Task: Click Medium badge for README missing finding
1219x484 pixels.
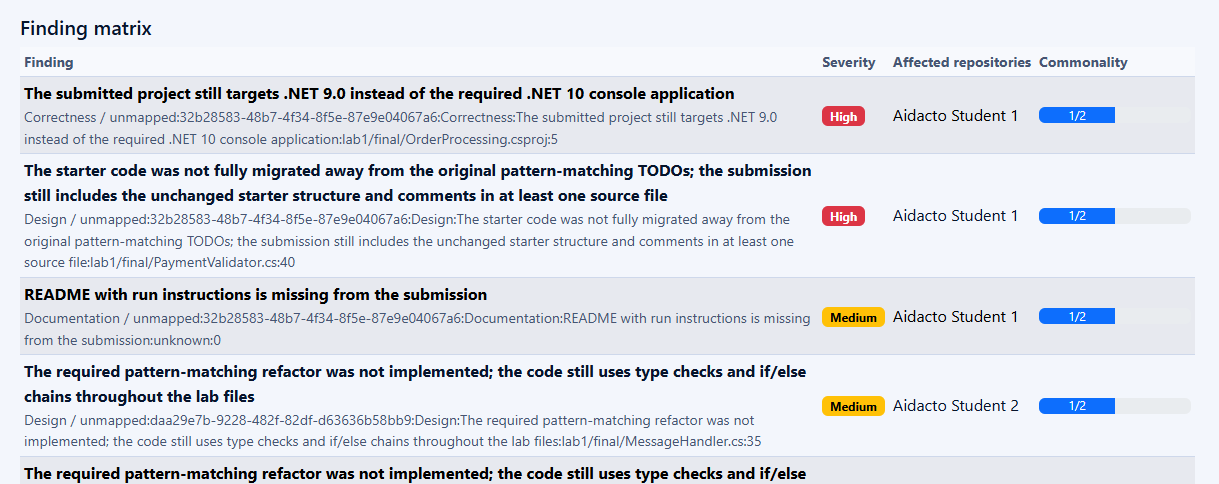Action: coord(853,317)
